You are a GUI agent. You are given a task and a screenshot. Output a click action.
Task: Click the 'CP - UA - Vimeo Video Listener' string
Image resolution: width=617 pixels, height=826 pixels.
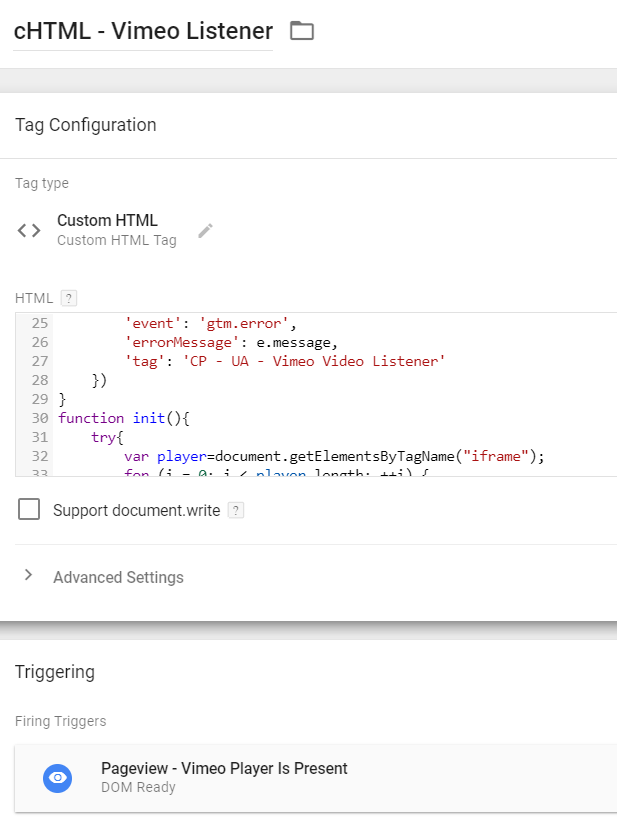click(312, 361)
